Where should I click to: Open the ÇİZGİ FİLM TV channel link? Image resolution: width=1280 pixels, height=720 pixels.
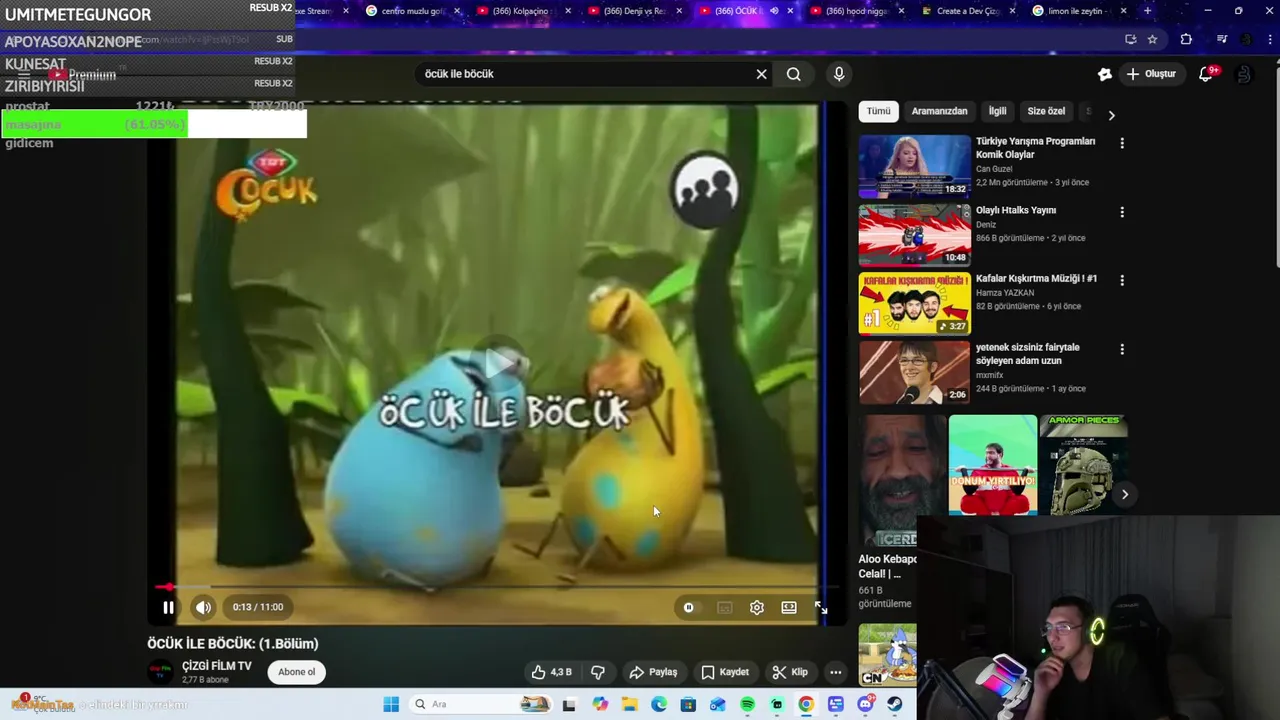[x=216, y=666]
